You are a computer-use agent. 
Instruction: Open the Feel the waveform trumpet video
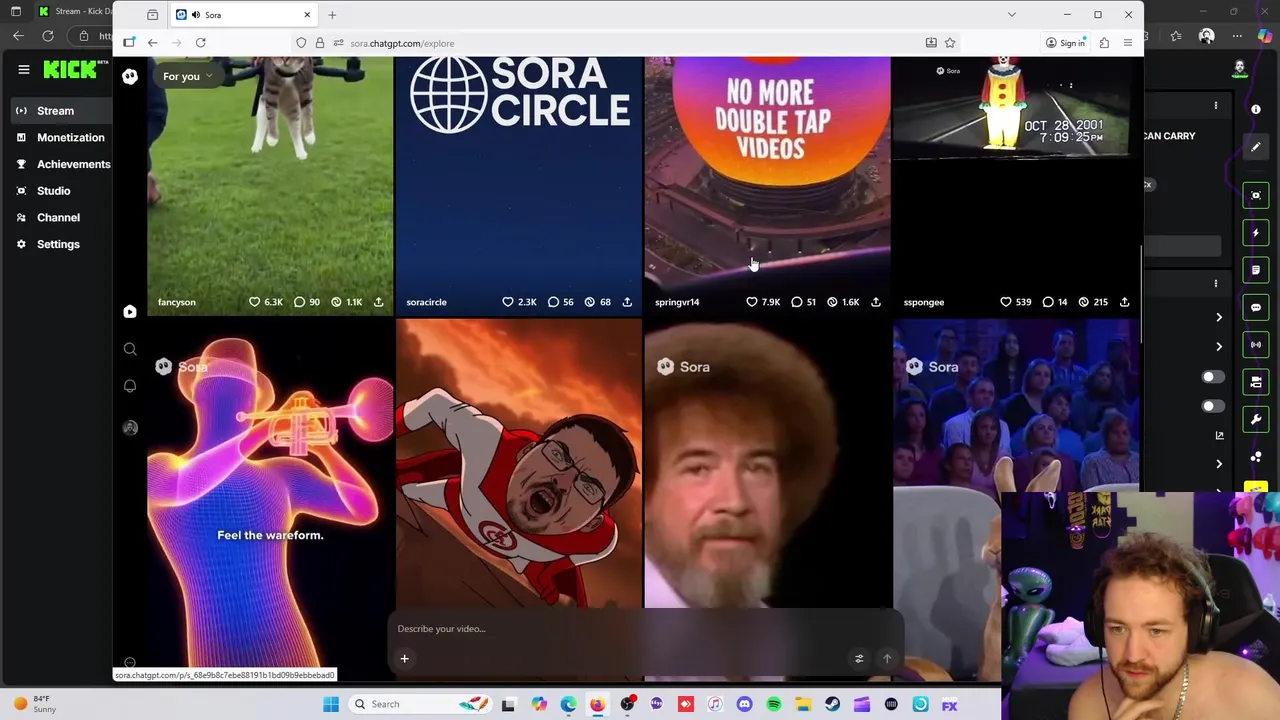[x=270, y=495]
